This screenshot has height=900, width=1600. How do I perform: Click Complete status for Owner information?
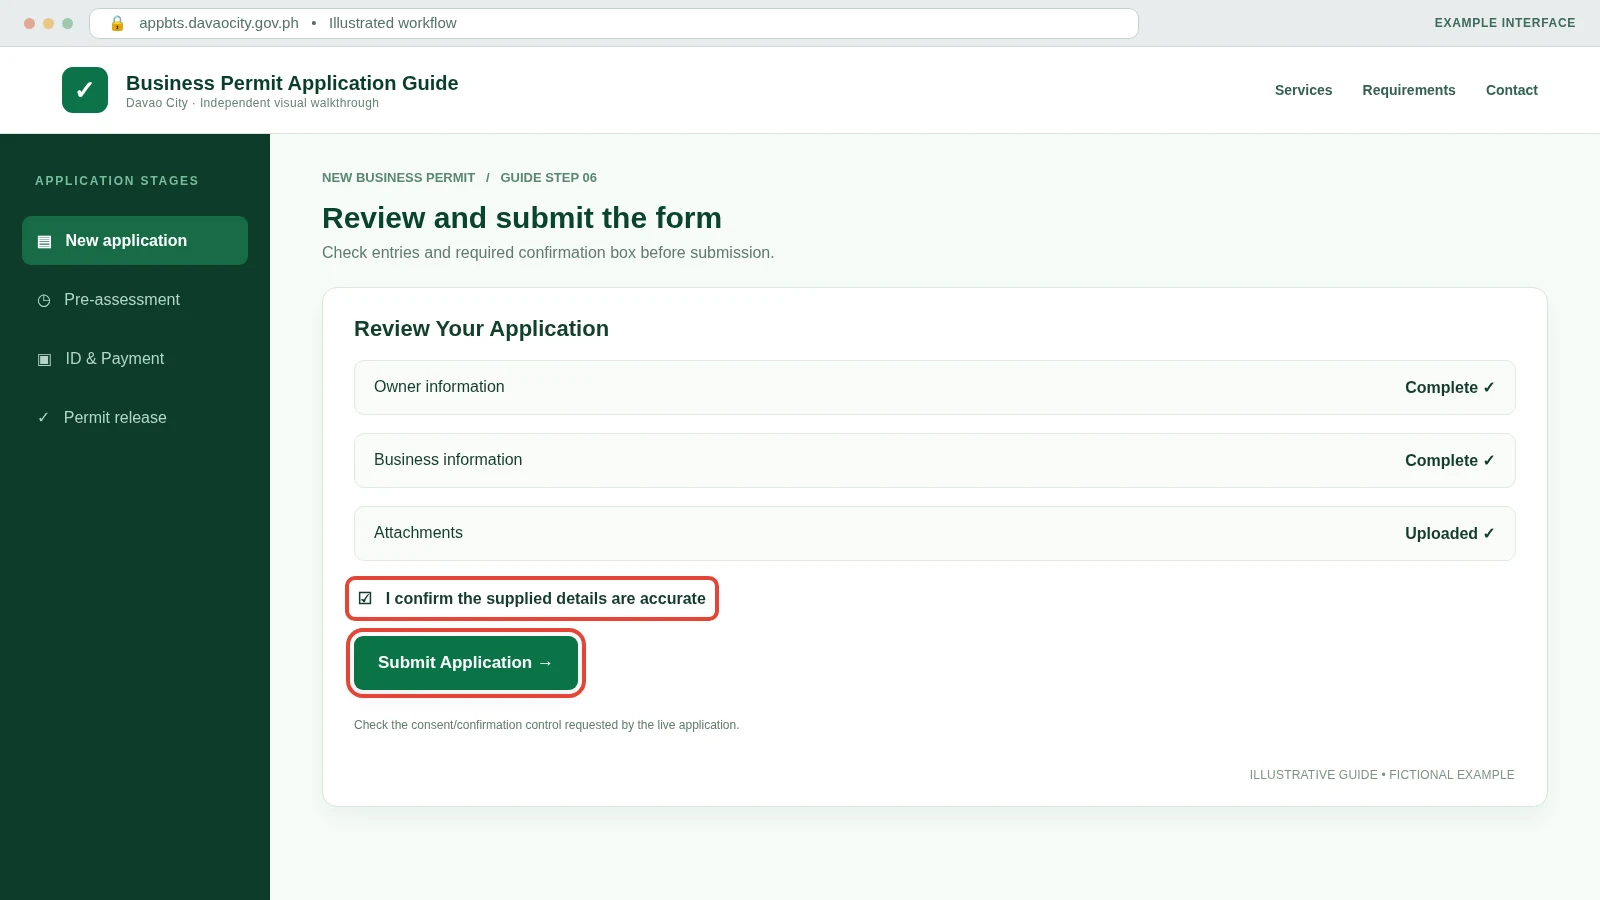click(x=1449, y=388)
